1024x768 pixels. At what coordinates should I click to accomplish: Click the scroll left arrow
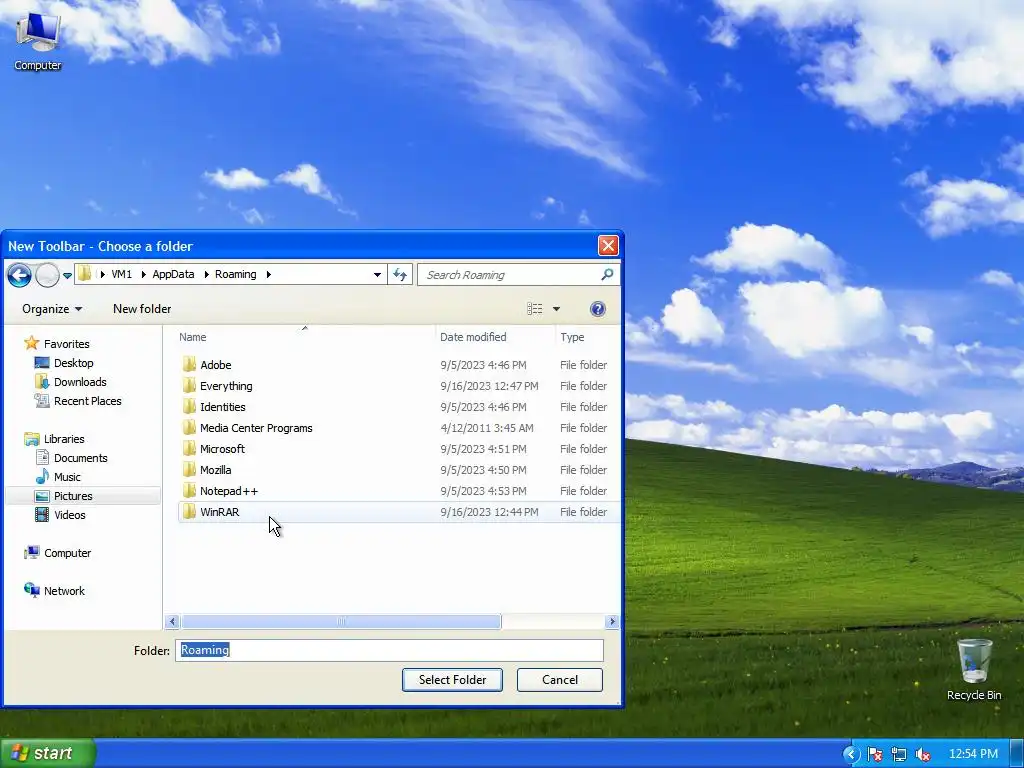(x=172, y=621)
